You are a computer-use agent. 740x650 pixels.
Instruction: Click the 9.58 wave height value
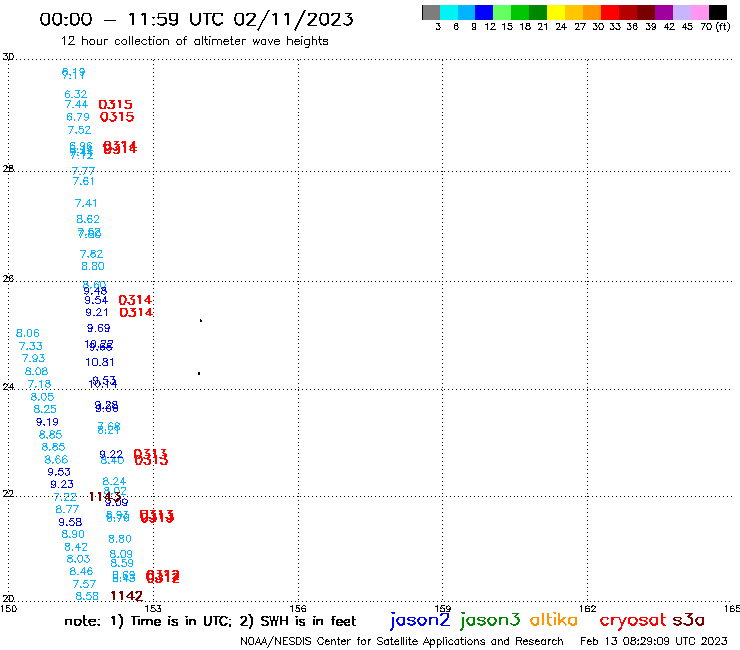[x=70, y=522]
